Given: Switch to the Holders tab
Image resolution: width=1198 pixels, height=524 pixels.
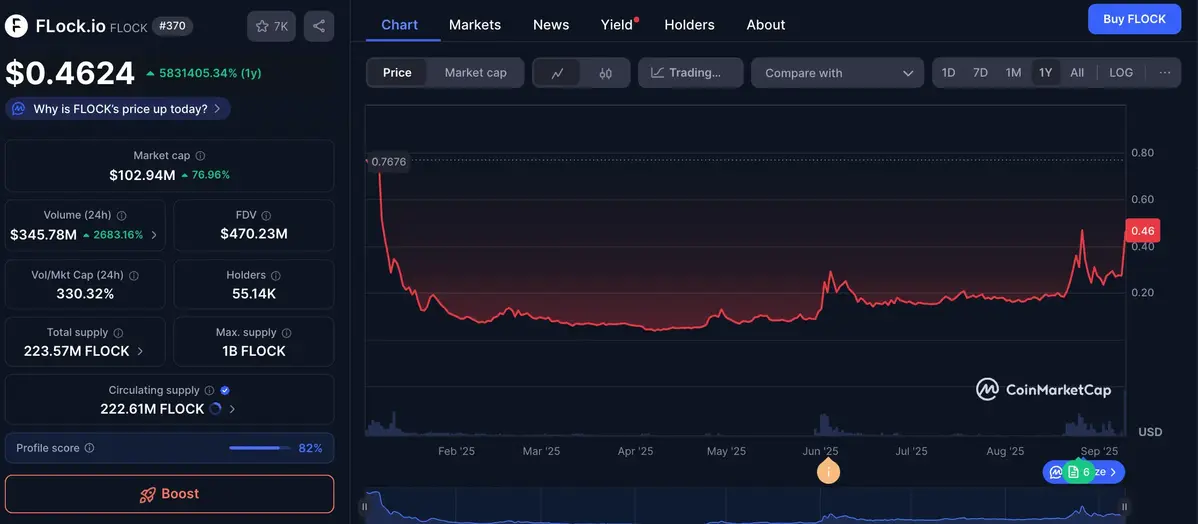Looking at the screenshot, I should [x=689, y=24].
